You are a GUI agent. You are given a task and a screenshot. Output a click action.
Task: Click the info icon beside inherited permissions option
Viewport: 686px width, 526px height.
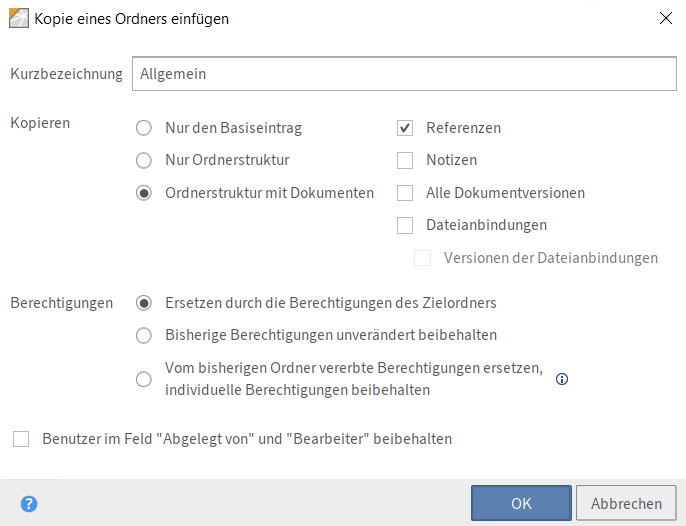(x=562, y=379)
